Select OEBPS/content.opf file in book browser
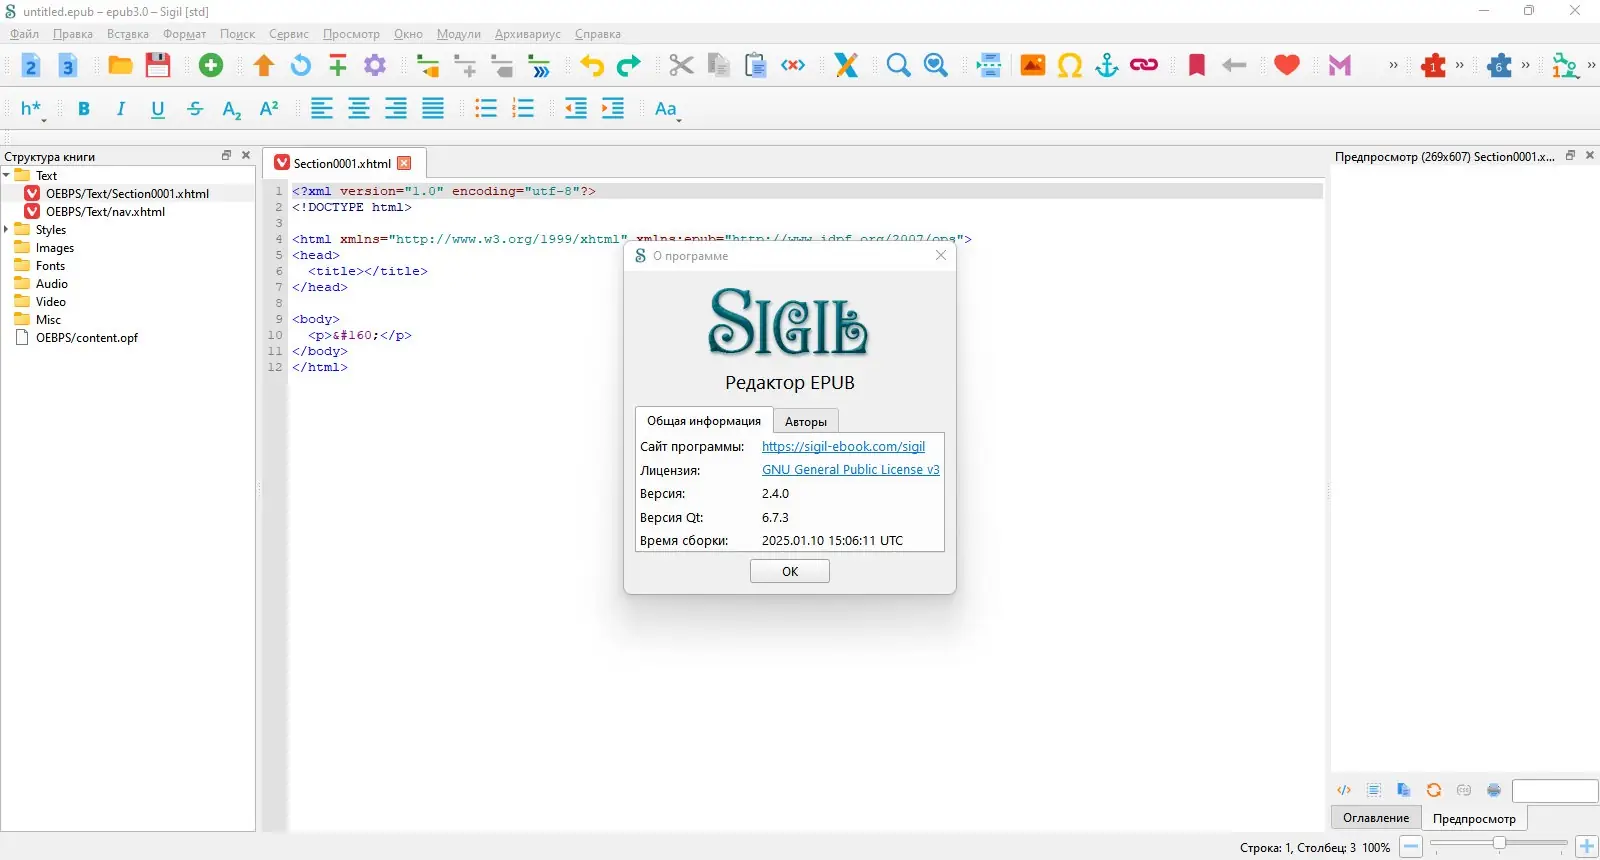This screenshot has height=860, width=1600. tap(87, 338)
